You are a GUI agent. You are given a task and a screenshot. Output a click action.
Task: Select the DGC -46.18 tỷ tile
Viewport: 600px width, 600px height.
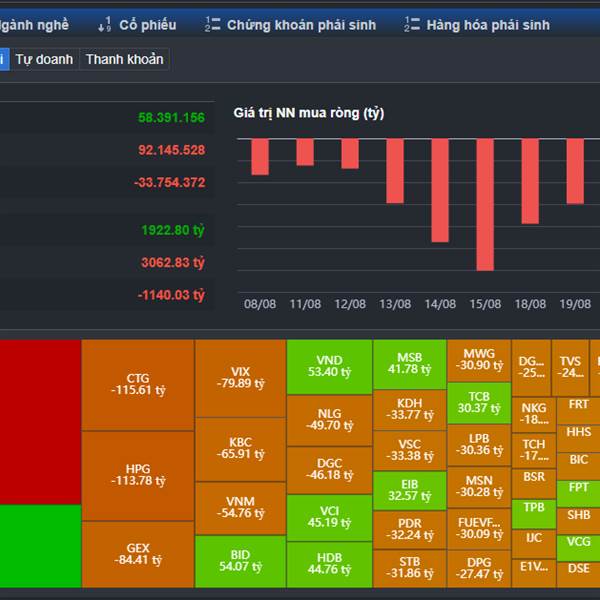[329, 470]
